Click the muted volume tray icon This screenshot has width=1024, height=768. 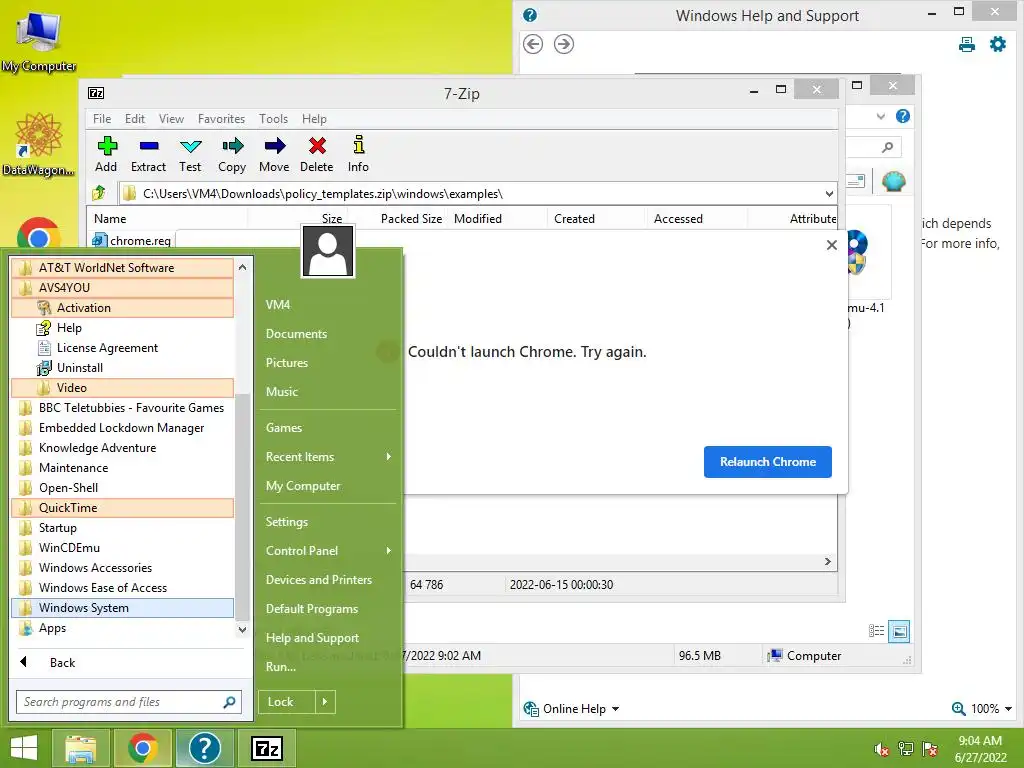[x=881, y=749]
